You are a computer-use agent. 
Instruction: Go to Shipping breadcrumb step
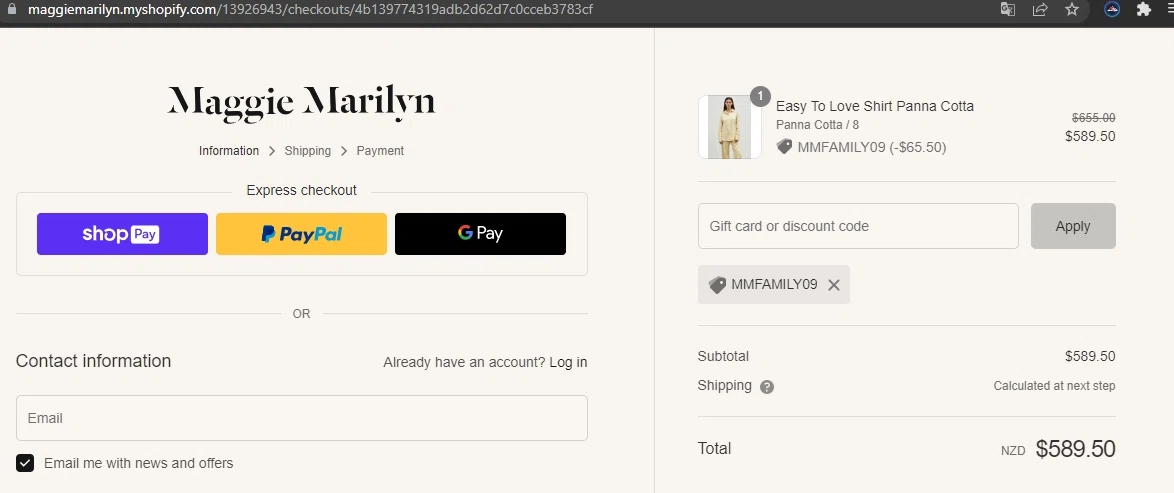click(308, 151)
